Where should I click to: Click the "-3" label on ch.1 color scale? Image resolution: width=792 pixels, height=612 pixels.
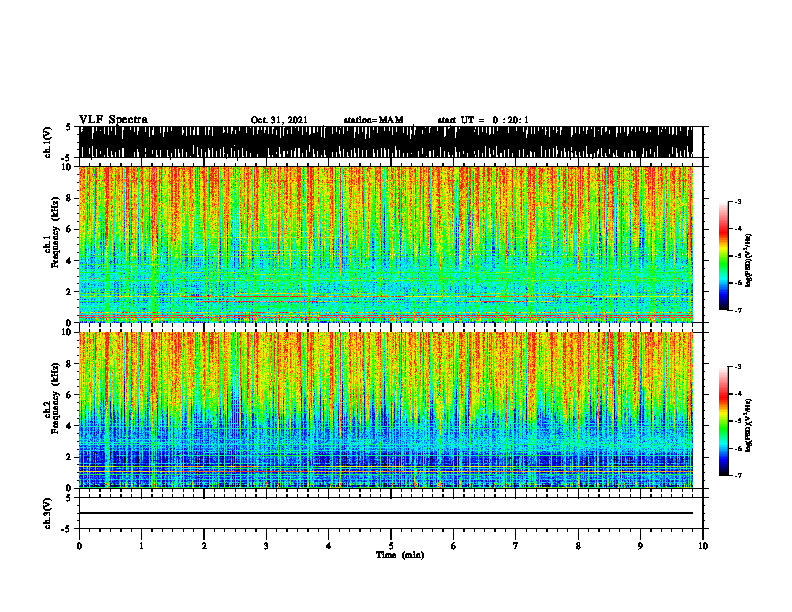pos(737,202)
